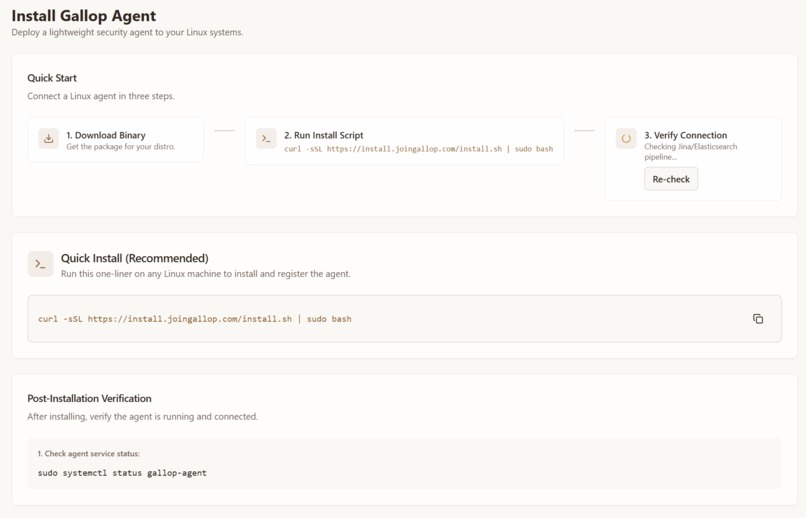The image size is (806, 518).
Task: Click the Post-Installation Verification heading
Action: click(x=89, y=398)
